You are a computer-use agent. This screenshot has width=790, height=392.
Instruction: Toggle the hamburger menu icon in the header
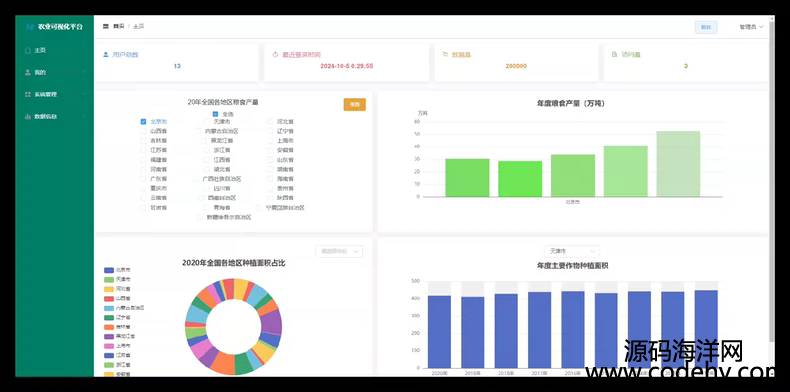tap(106, 26)
